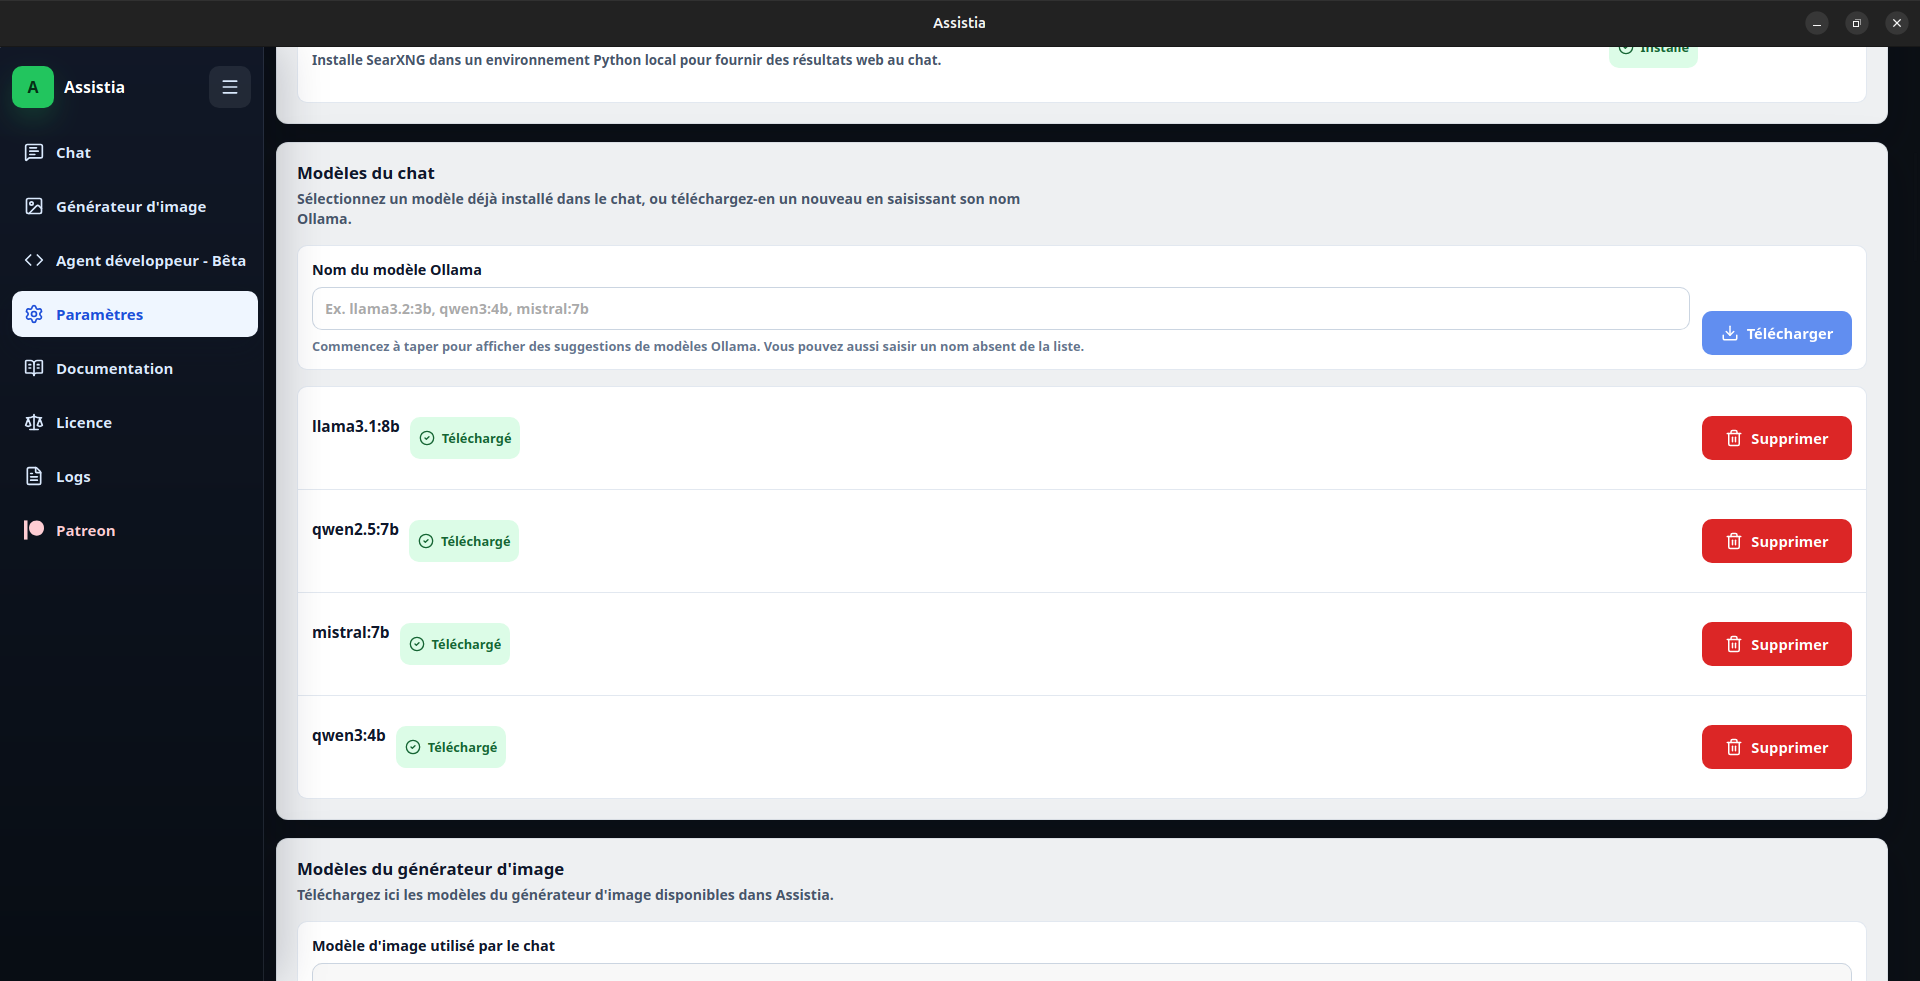Click the Chat speech bubble icon
Image resolution: width=1920 pixels, height=981 pixels.
pyautogui.click(x=34, y=152)
